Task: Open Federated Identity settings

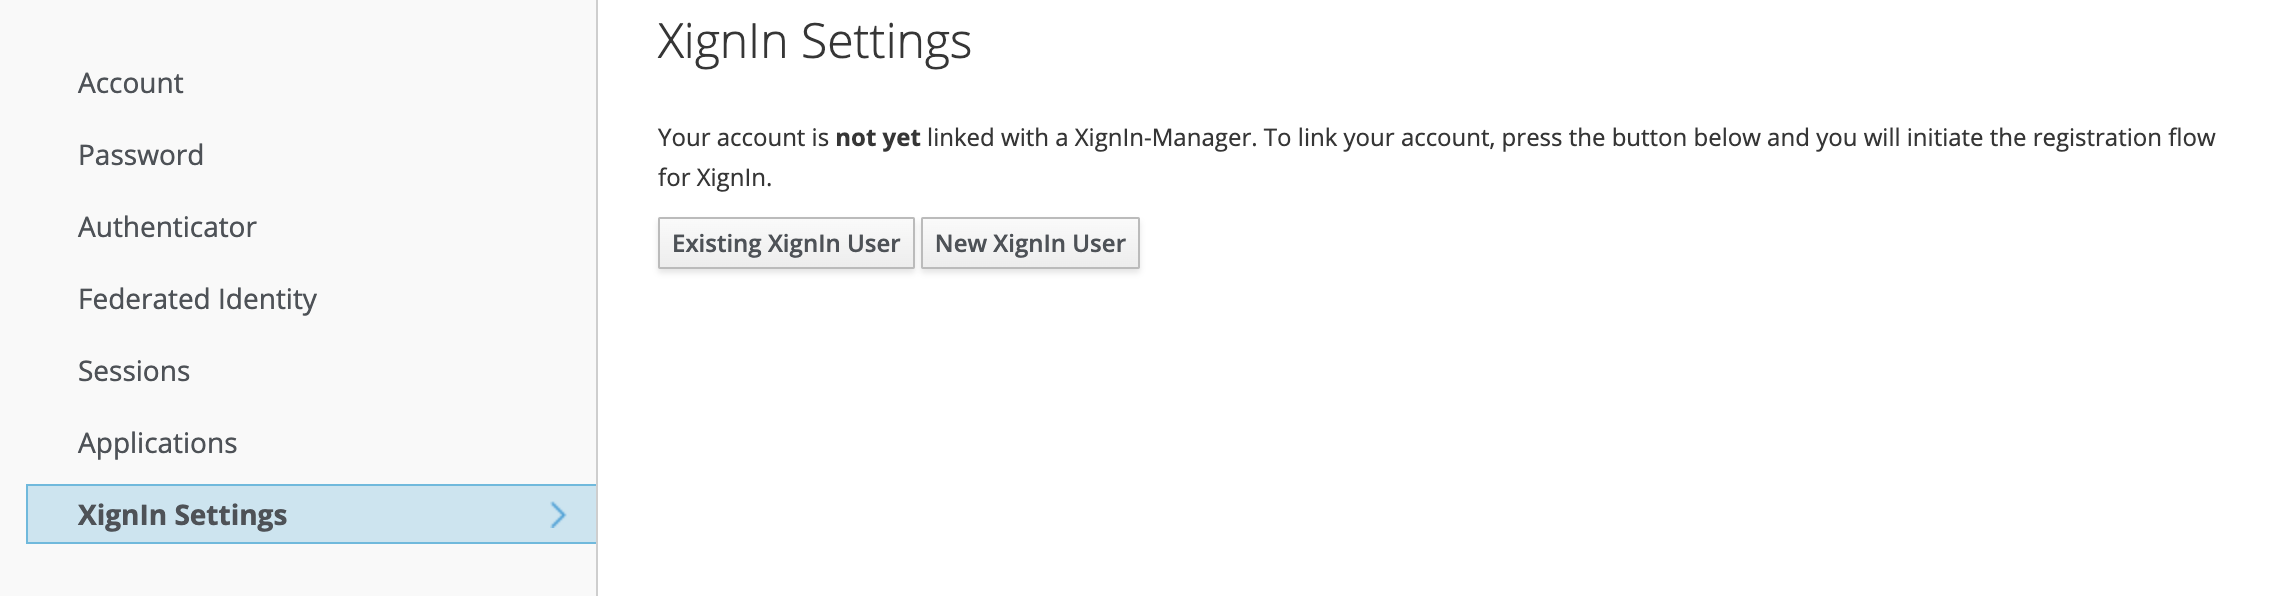Action: pos(197,299)
